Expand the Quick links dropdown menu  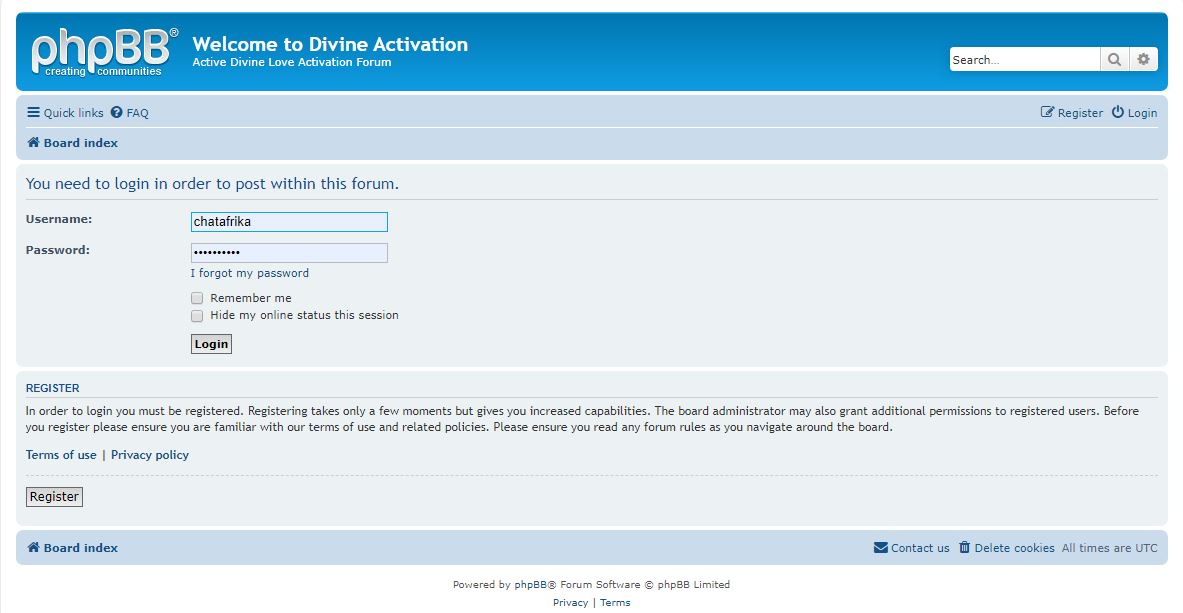(x=65, y=113)
